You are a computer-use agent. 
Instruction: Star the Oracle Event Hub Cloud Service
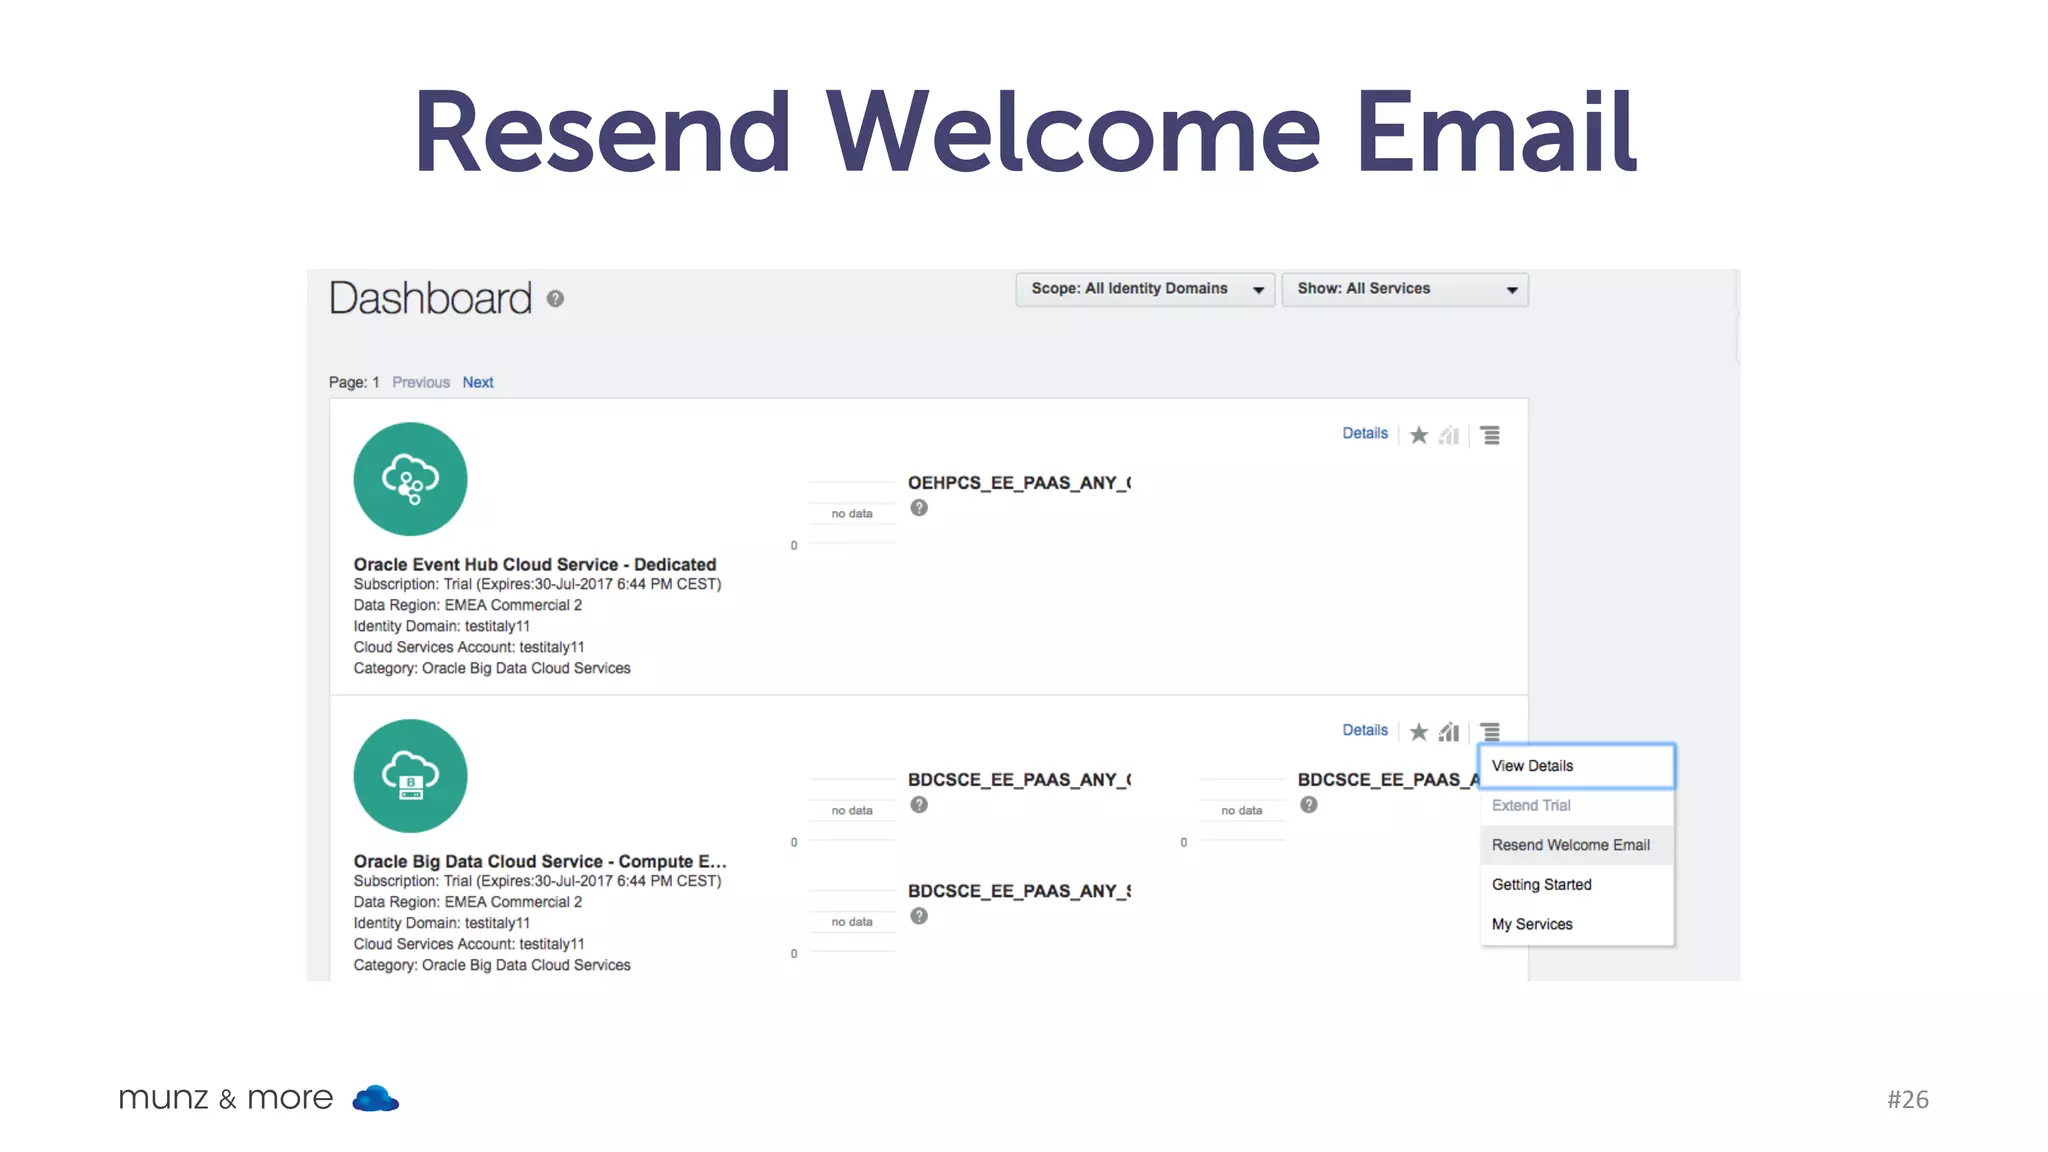point(1418,435)
